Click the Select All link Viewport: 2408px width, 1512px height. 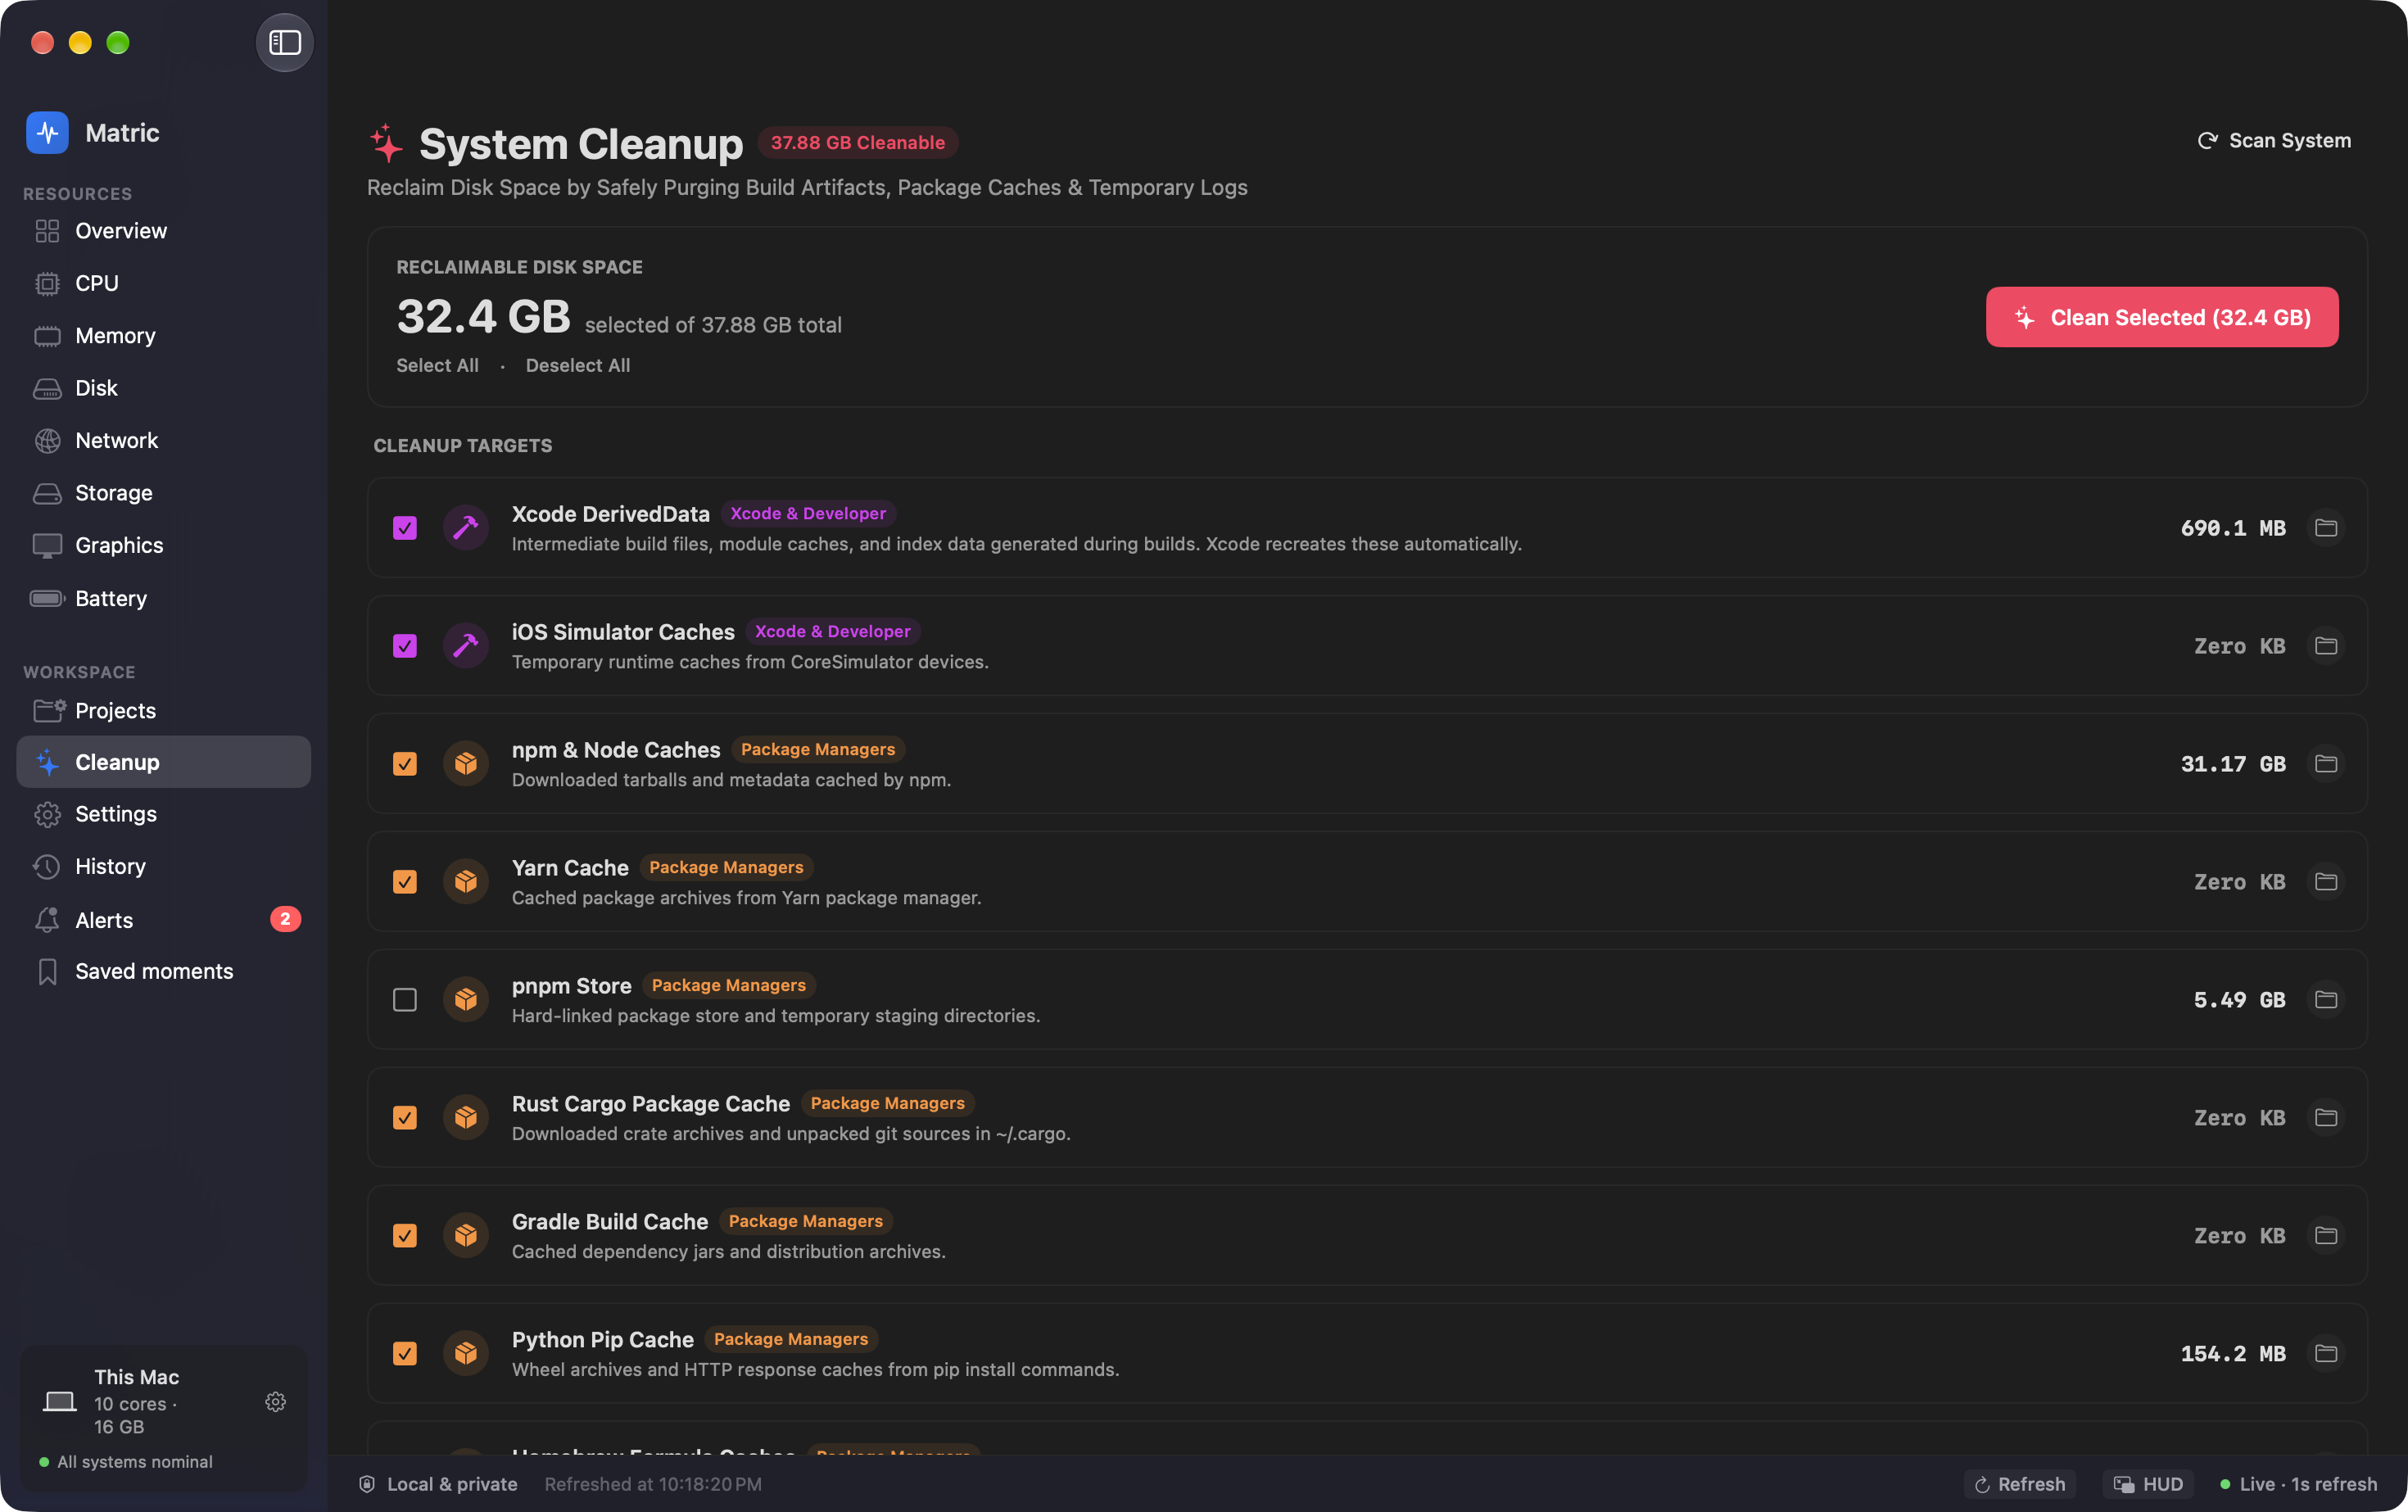[x=437, y=365]
